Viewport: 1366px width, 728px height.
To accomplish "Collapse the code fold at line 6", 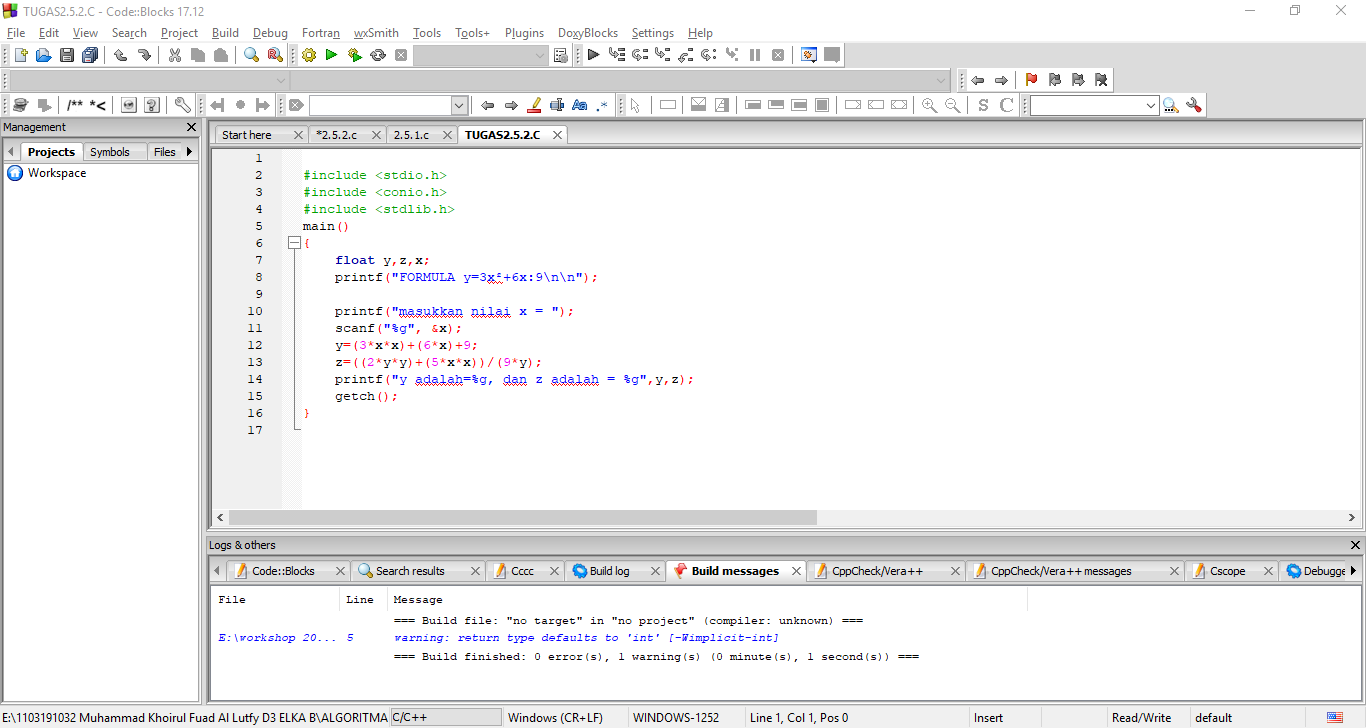I will 294,243.
